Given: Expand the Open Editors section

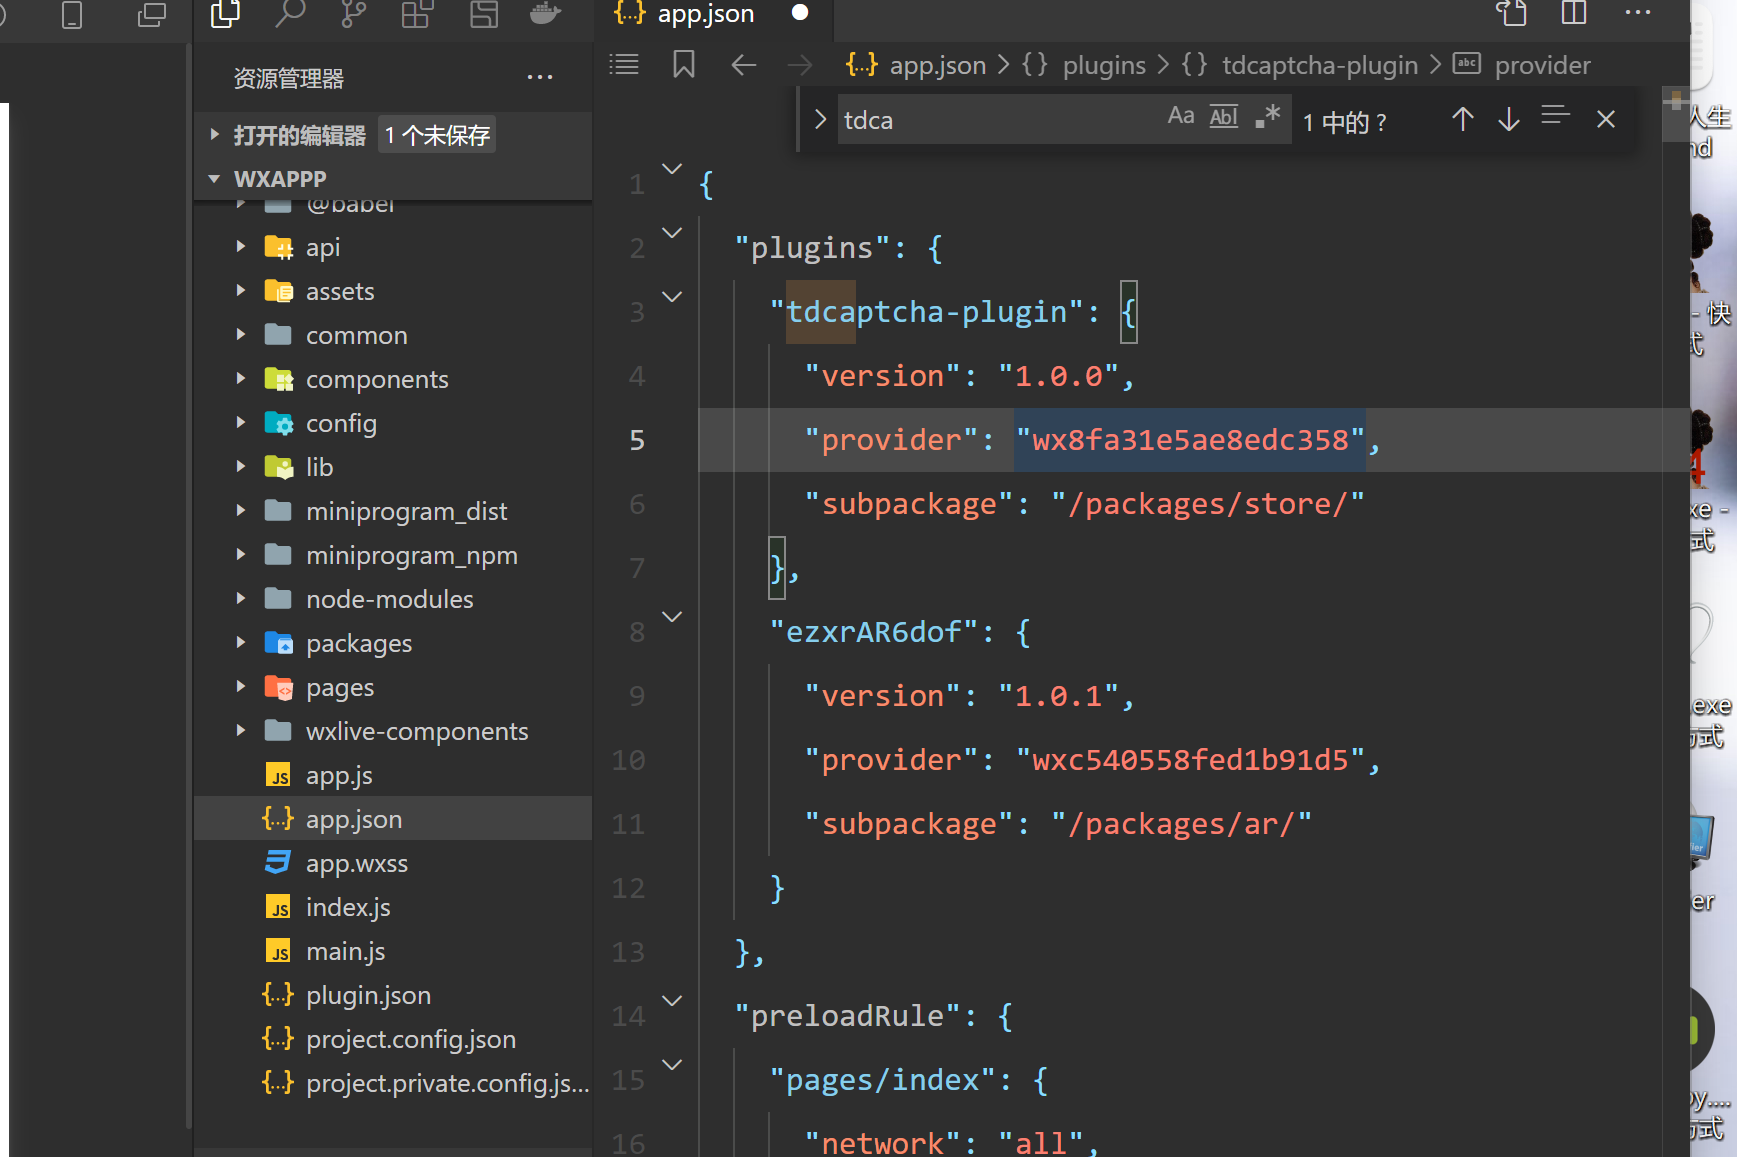Looking at the screenshot, I should pyautogui.click(x=213, y=134).
